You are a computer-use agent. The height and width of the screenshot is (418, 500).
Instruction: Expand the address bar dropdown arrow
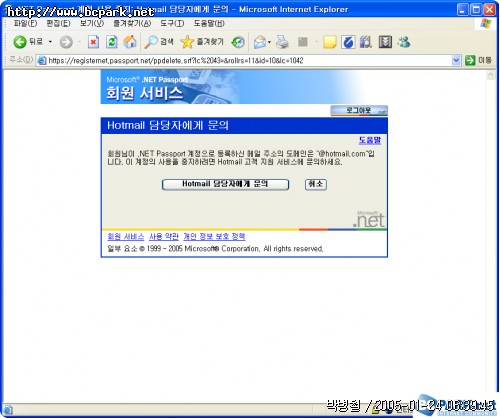tap(456, 61)
